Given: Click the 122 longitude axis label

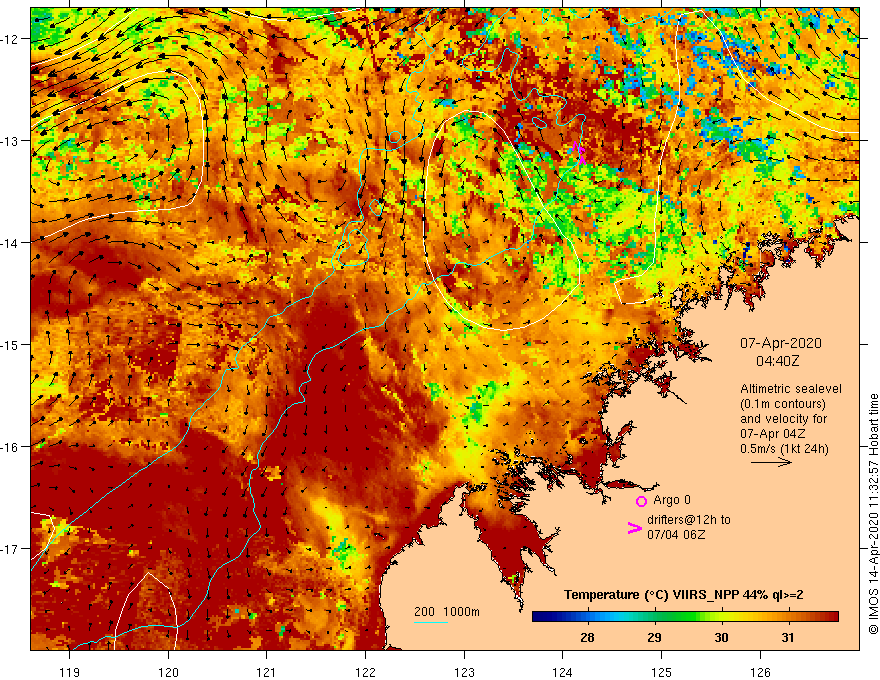Looking at the screenshot, I should 365,672.
